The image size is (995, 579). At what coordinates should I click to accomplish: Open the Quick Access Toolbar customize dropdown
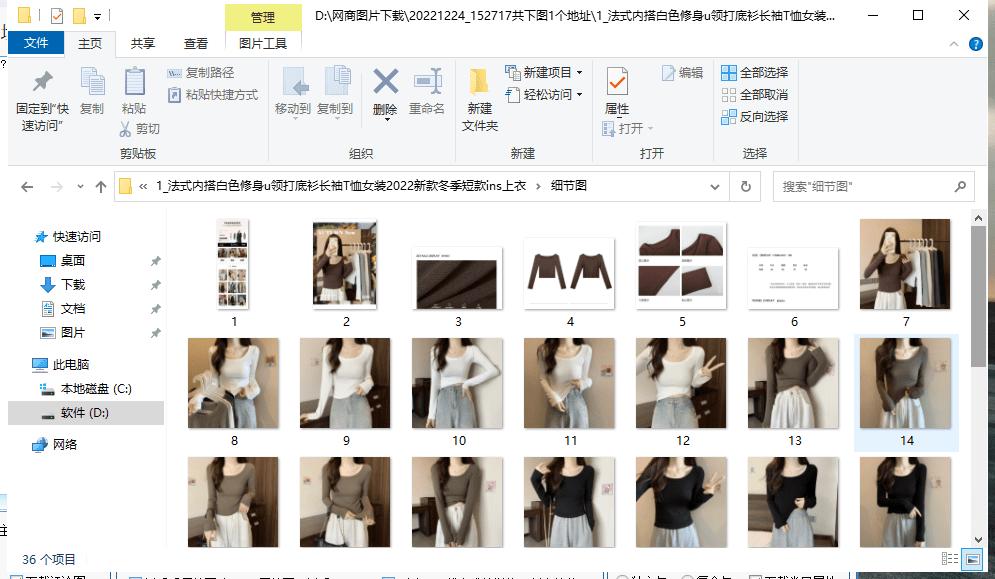coord(95,15)
